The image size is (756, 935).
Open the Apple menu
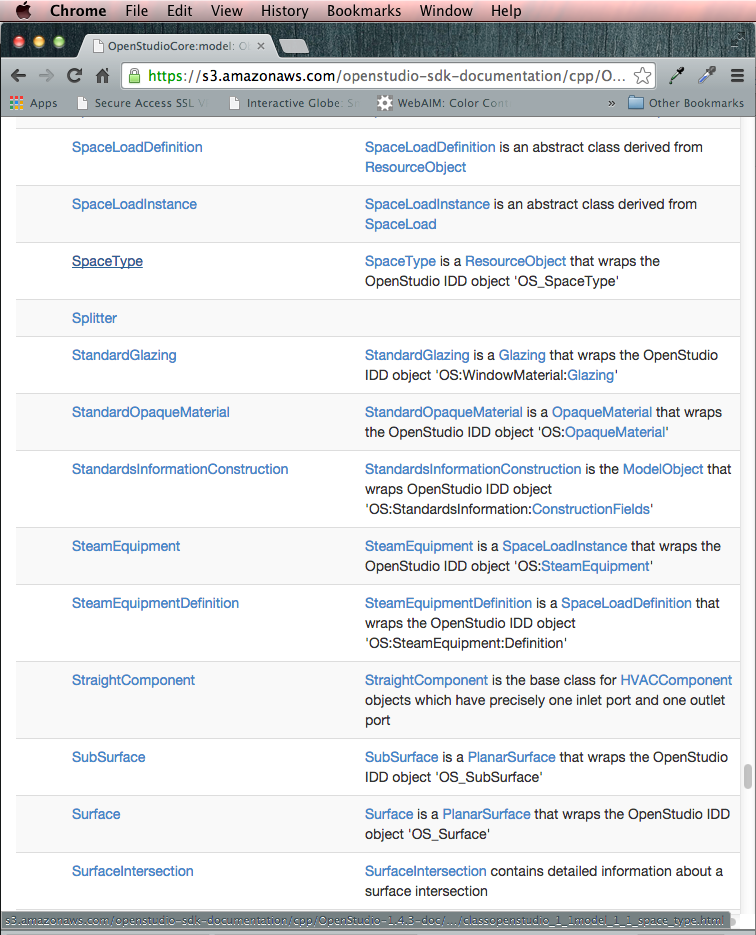(x=23, y=11)
